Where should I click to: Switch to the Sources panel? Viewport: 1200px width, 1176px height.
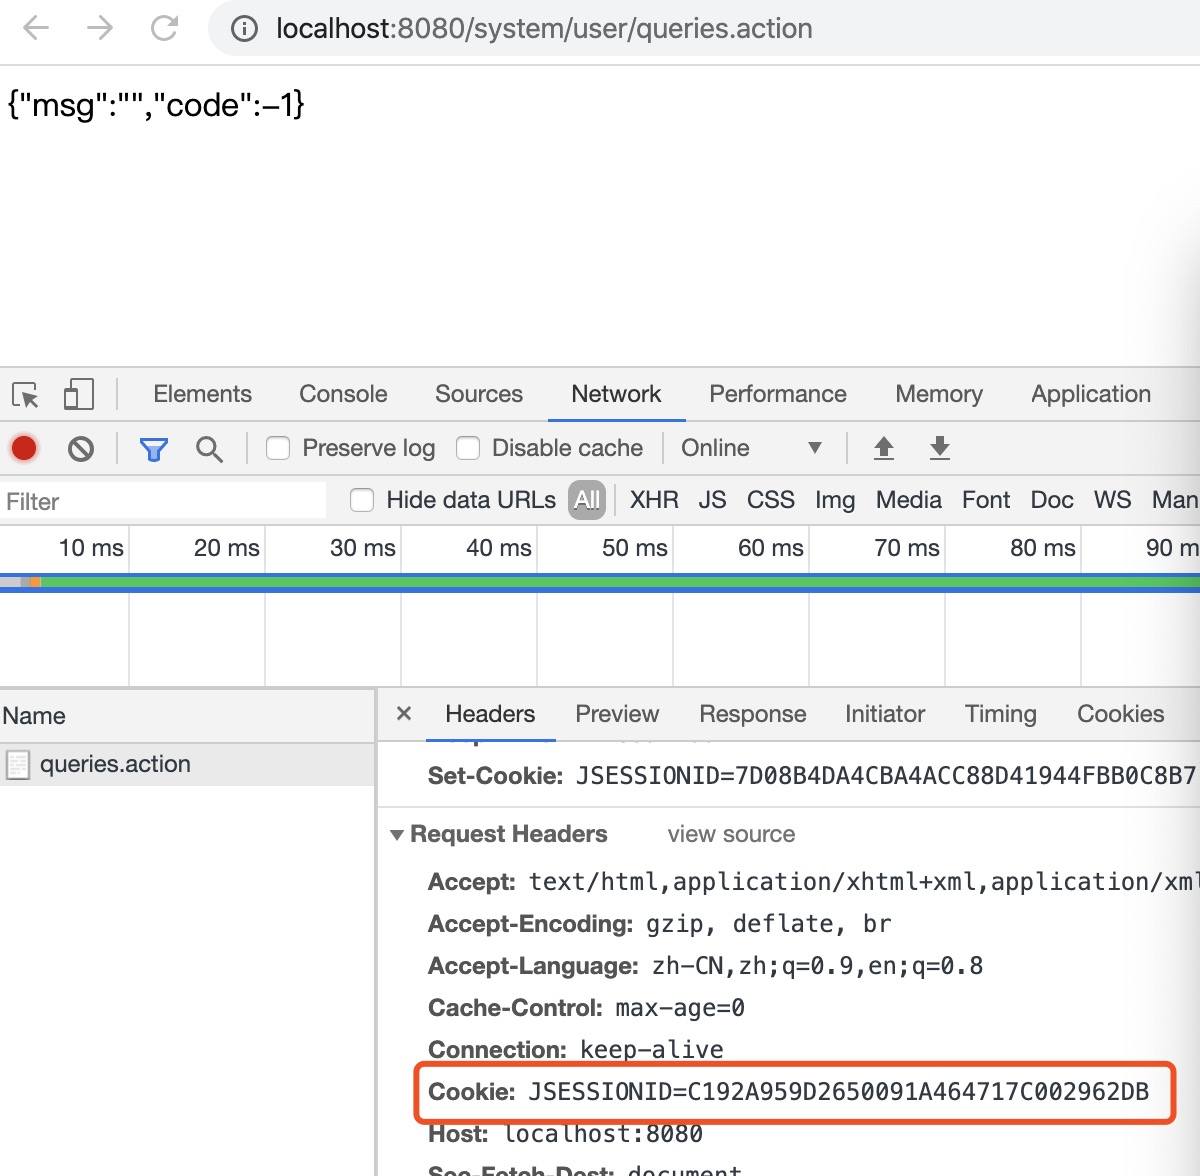[x=479, y=394]
